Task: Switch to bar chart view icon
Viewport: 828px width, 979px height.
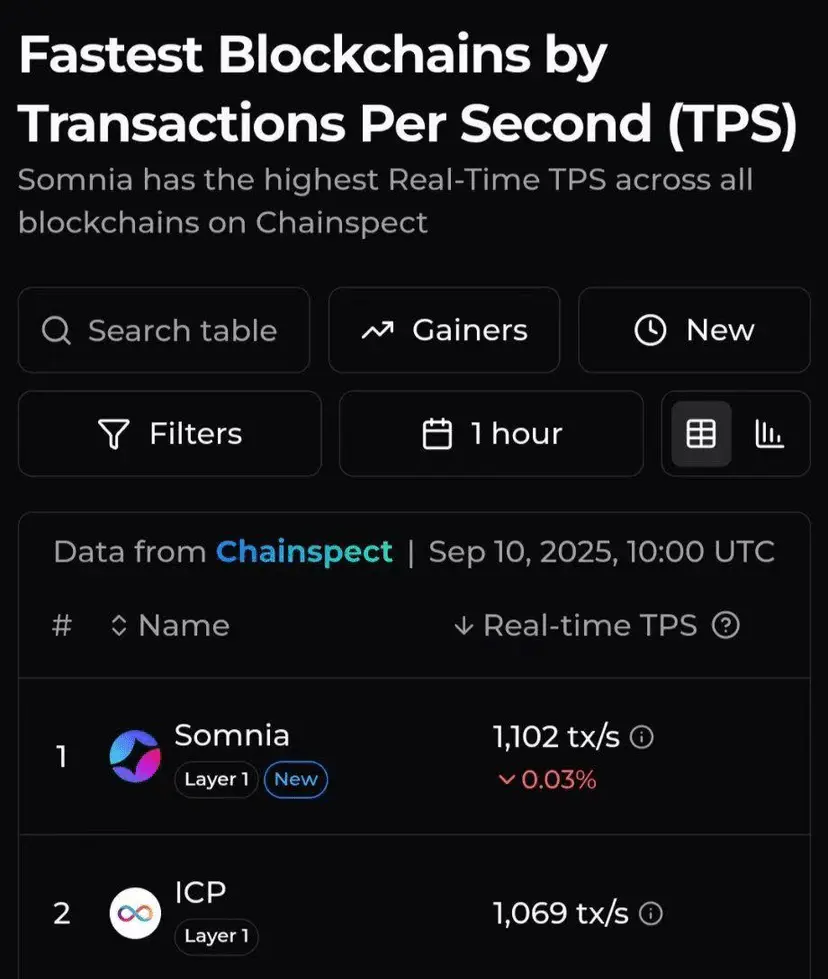Action: [x=769, y=434]
